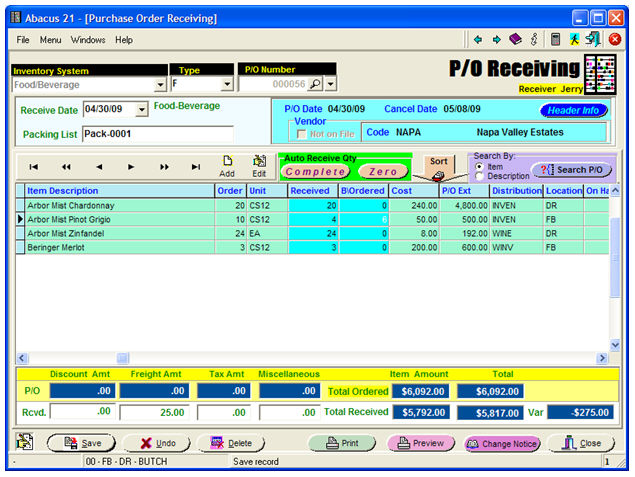
Task: Click the Packing List input field
Action: (x=157, y=133)
